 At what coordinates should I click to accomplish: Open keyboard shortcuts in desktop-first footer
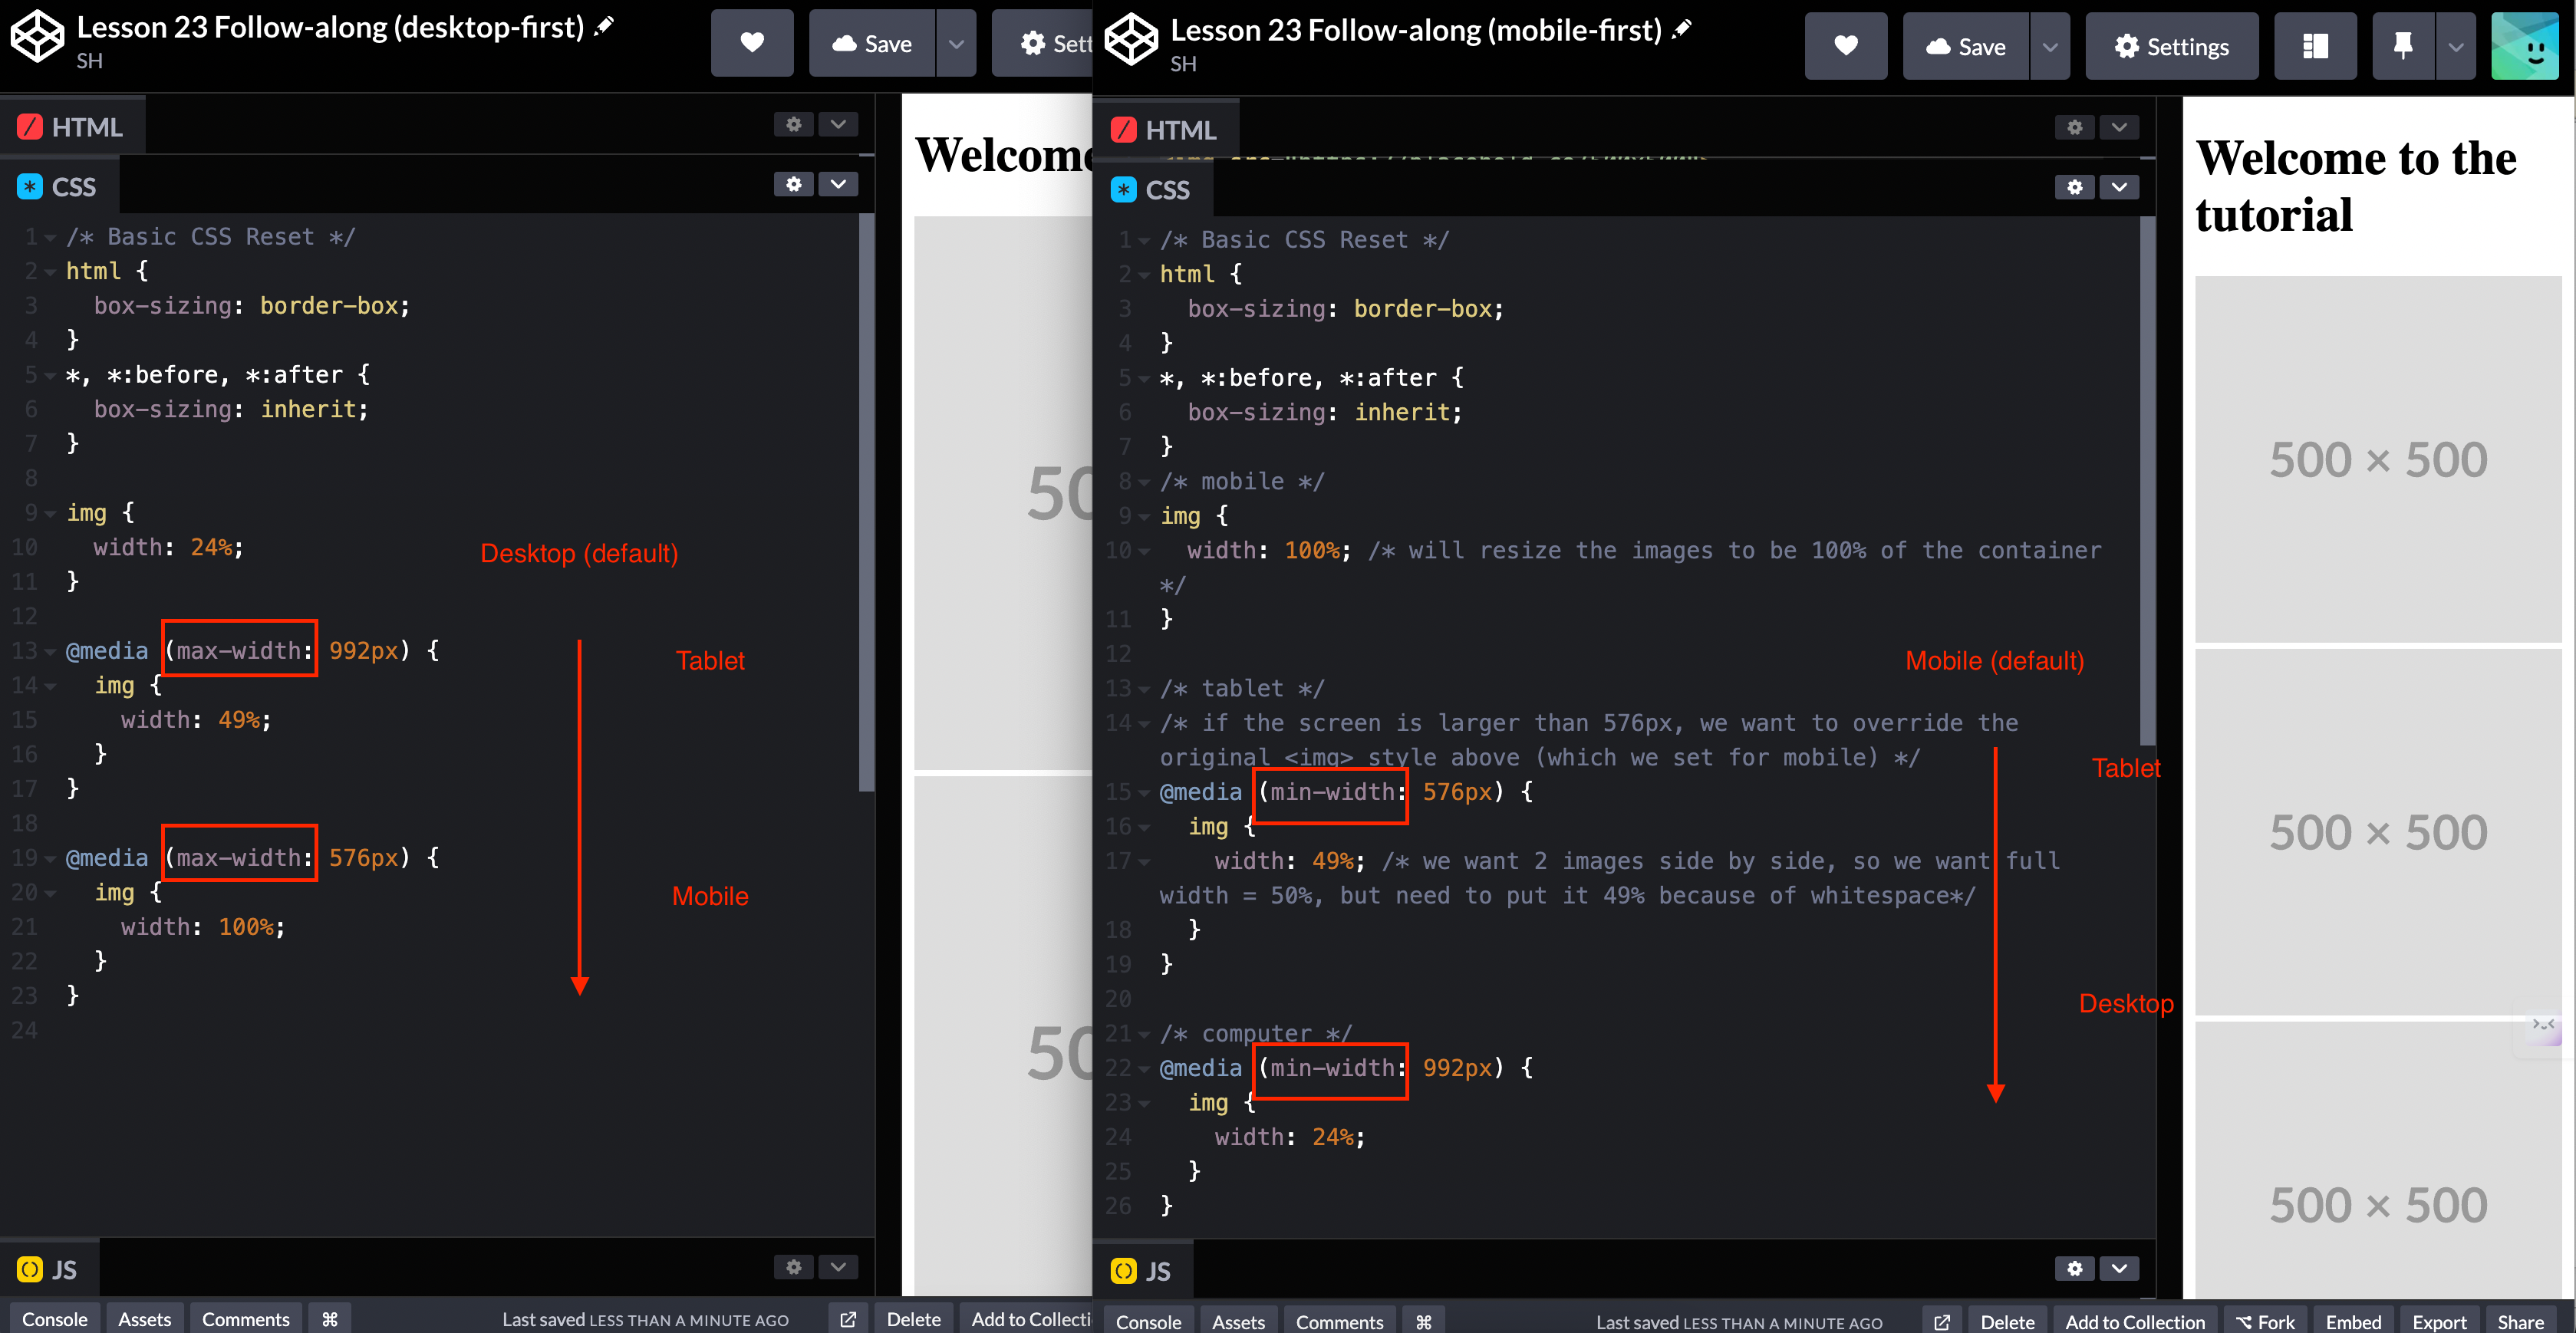coord(330,1319)
